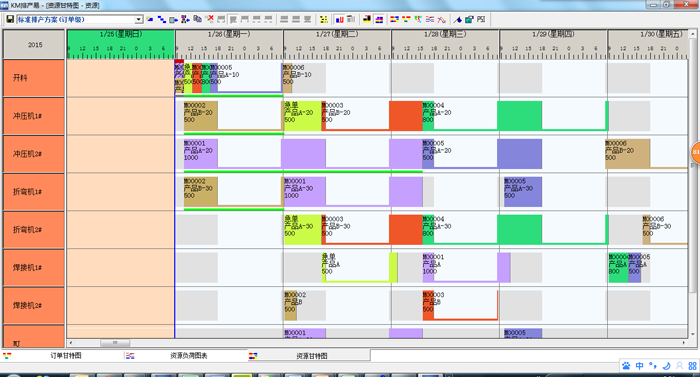Click the red X delete toolbar icon
The height and width of the screenshot is (377, 700).
point(209,19)
